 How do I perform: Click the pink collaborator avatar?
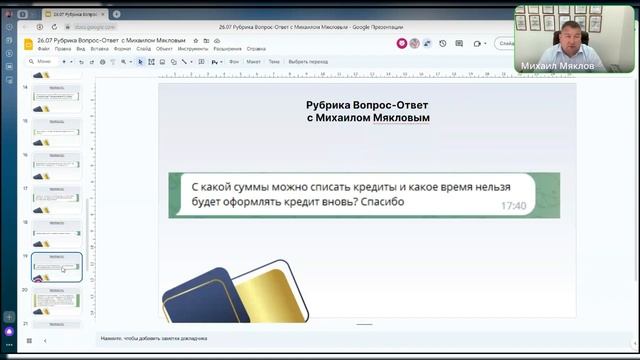402,43
